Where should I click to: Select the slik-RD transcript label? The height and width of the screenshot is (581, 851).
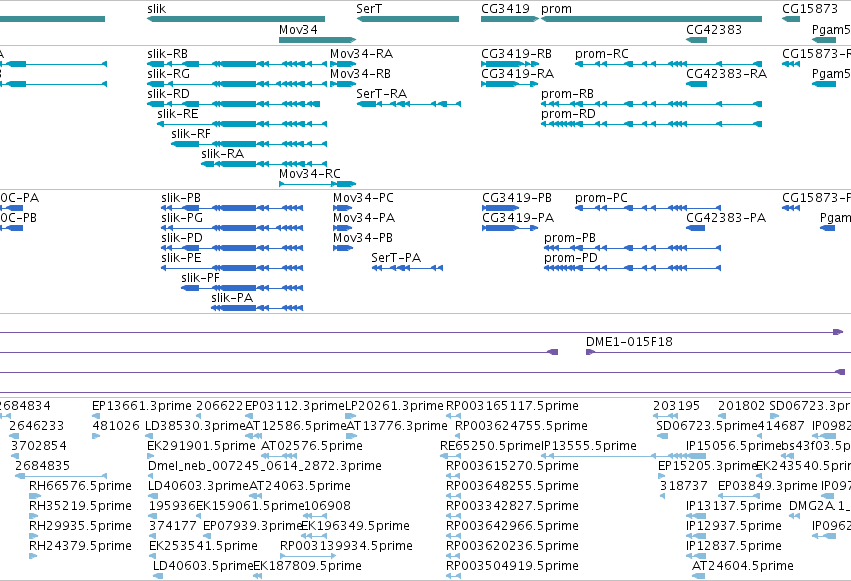(168, 94)
